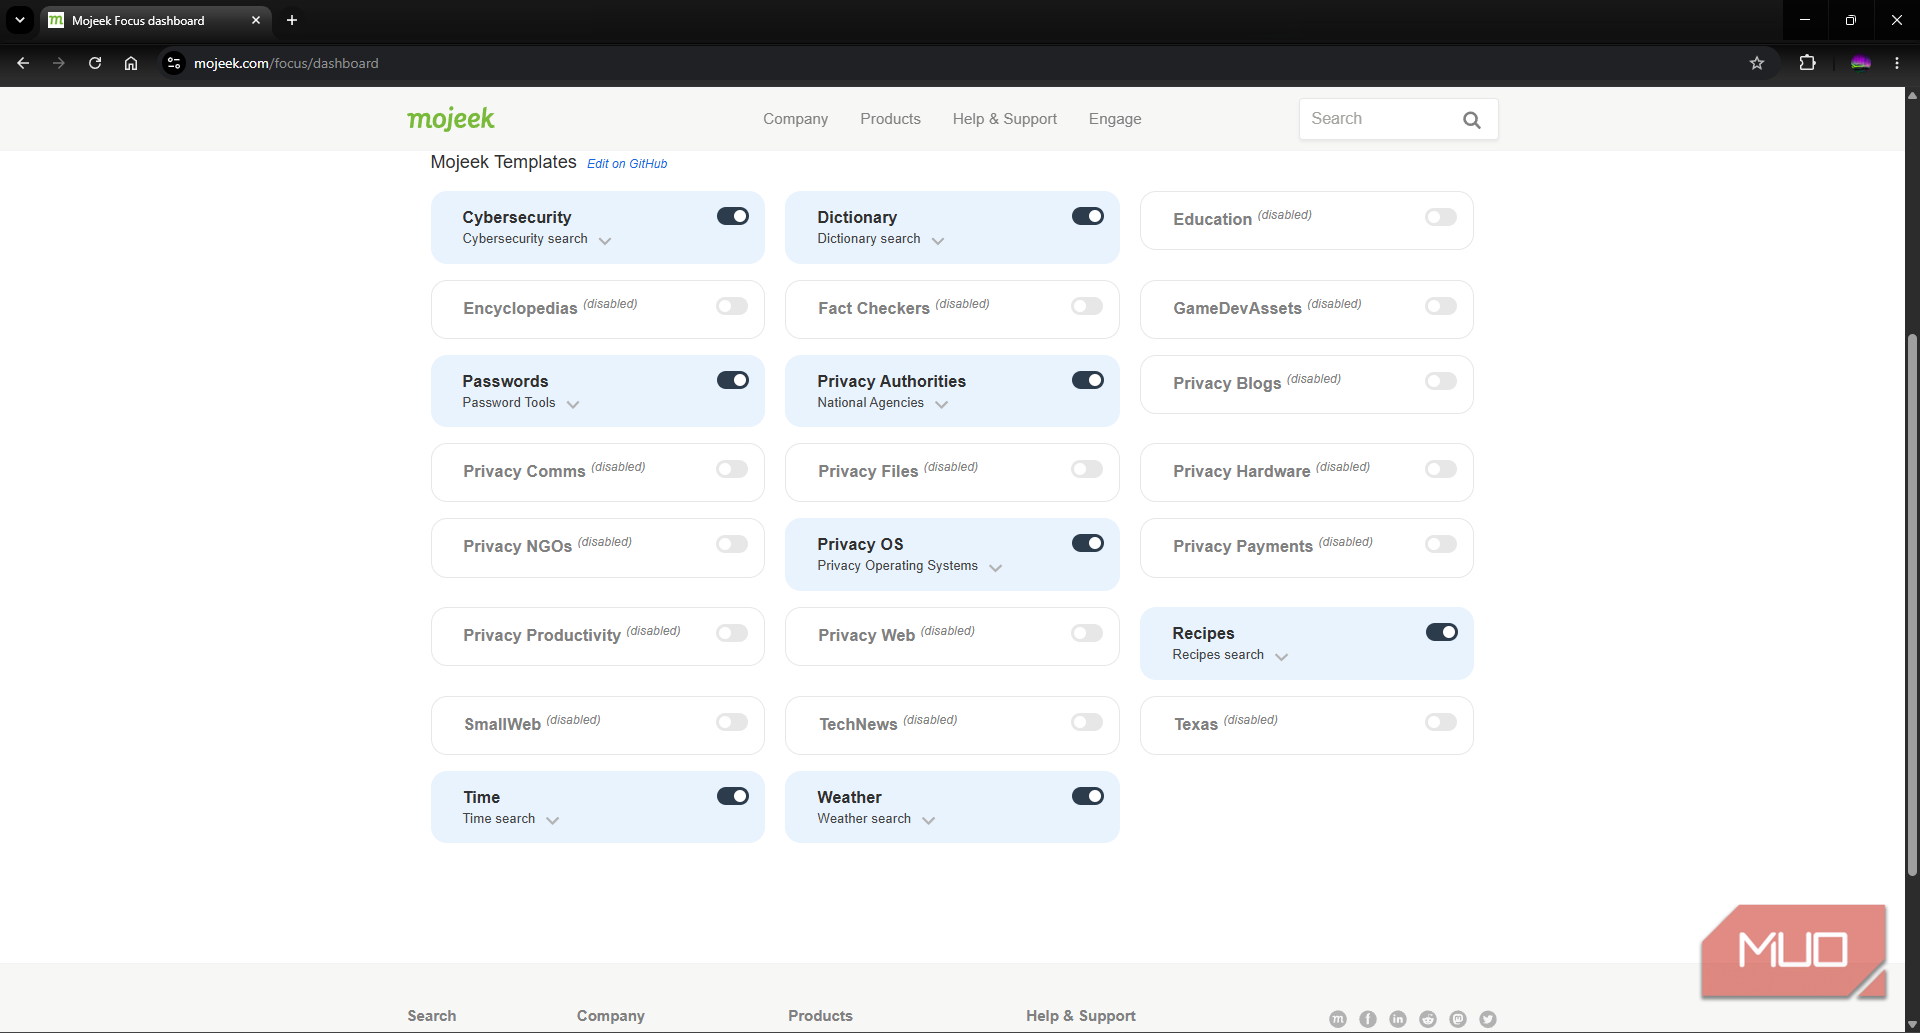Viewport: 1920px width, 1033px height.
Task: Enable the Education toggle
Action: pyautogui.click(x=1441, y=217)
